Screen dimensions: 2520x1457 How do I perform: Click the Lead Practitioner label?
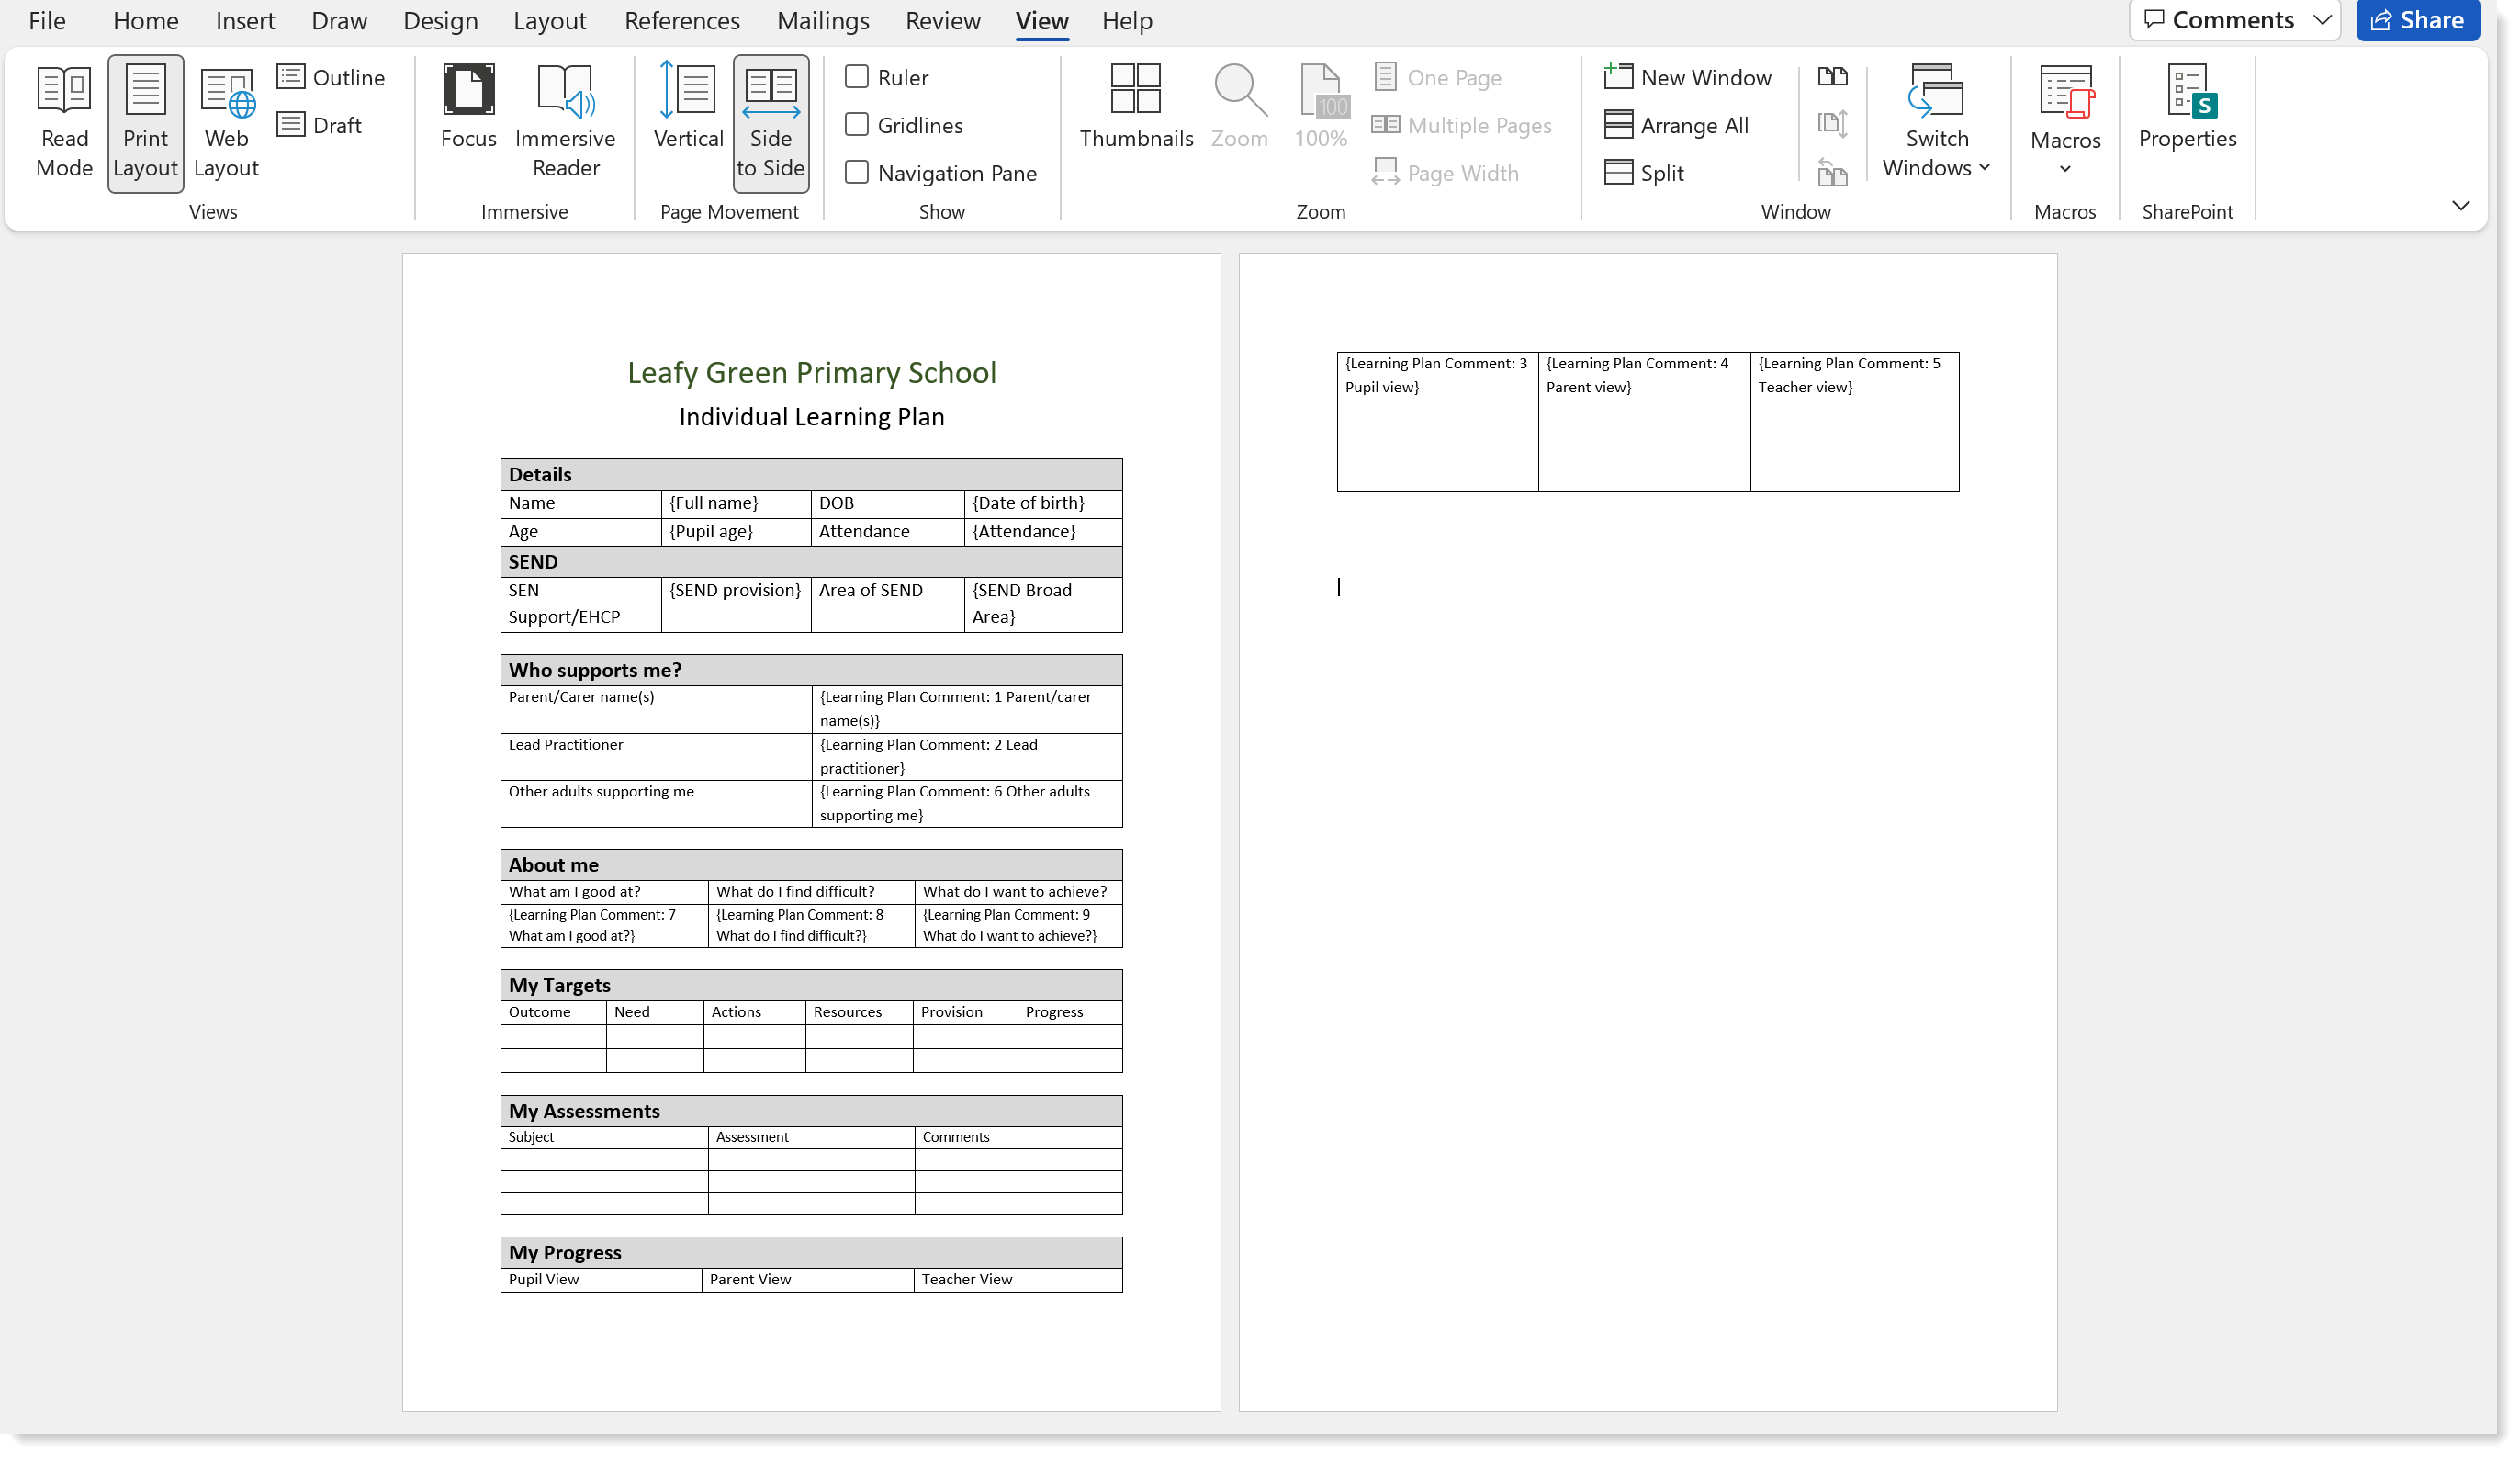565,745
